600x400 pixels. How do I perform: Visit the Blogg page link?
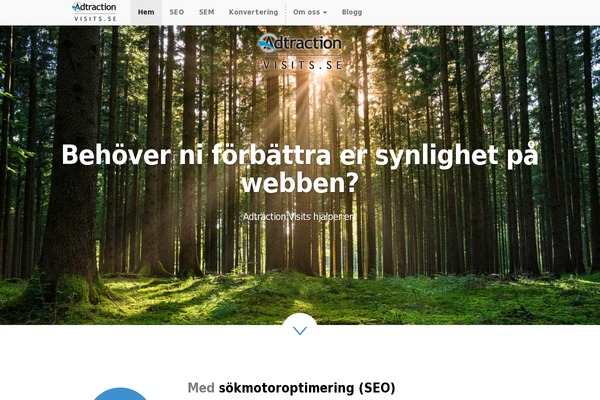(x=352, y=12)
